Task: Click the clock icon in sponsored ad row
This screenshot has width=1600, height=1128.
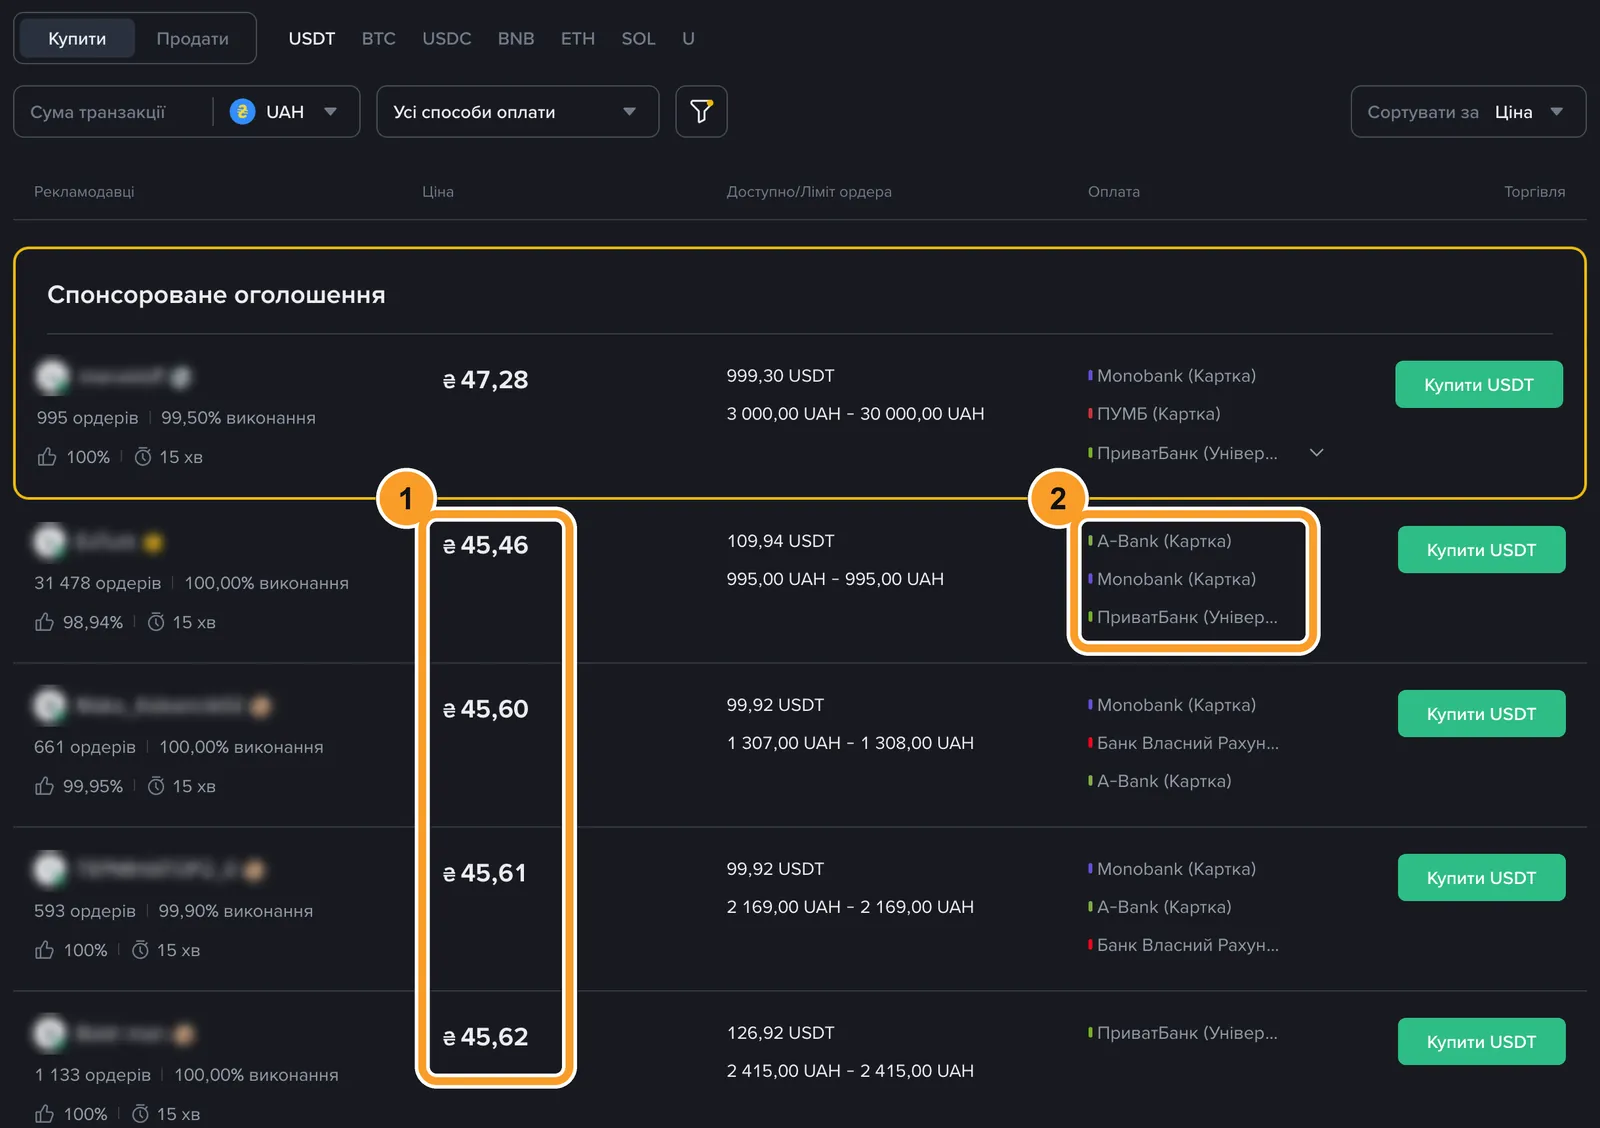Action: pyautogui.click(x=143, y=457)
